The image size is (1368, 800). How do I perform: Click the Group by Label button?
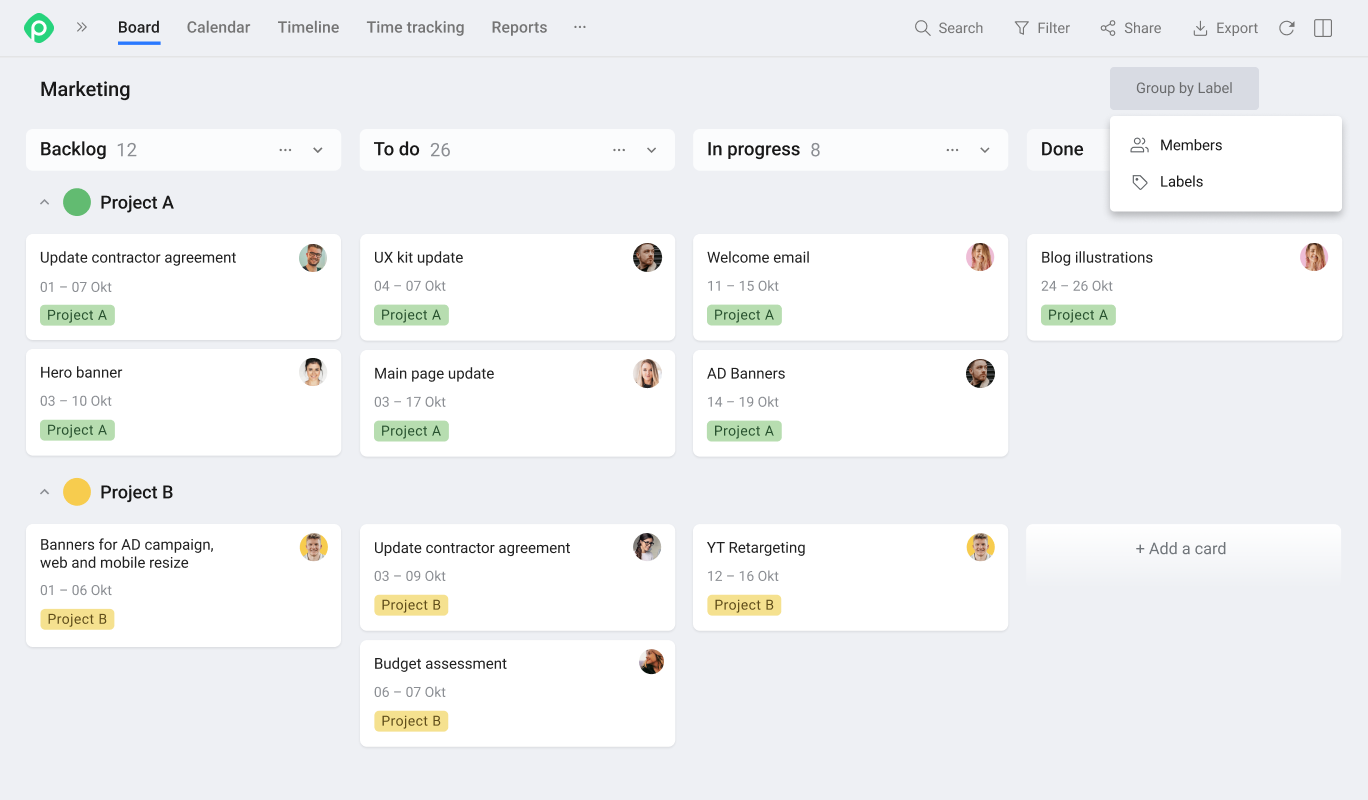1184,88
